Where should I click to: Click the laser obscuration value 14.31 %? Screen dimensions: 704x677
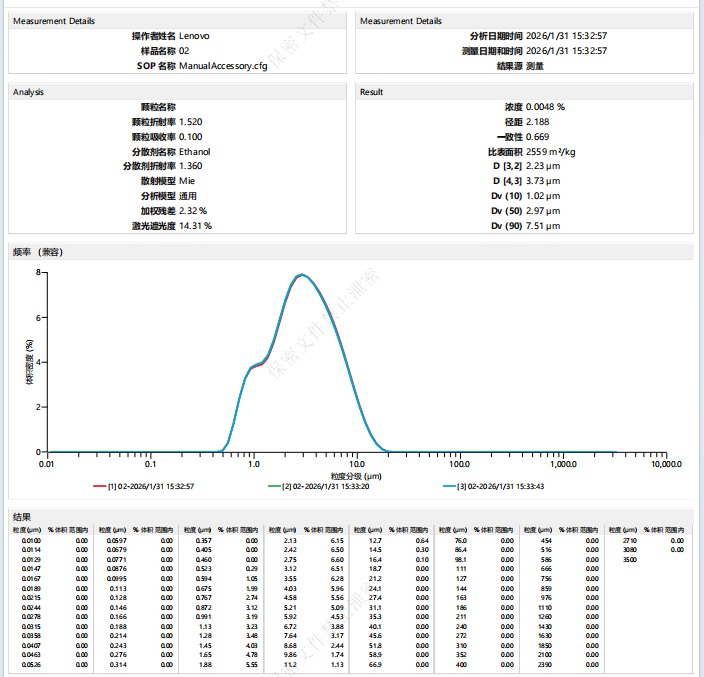click(195, 226)
